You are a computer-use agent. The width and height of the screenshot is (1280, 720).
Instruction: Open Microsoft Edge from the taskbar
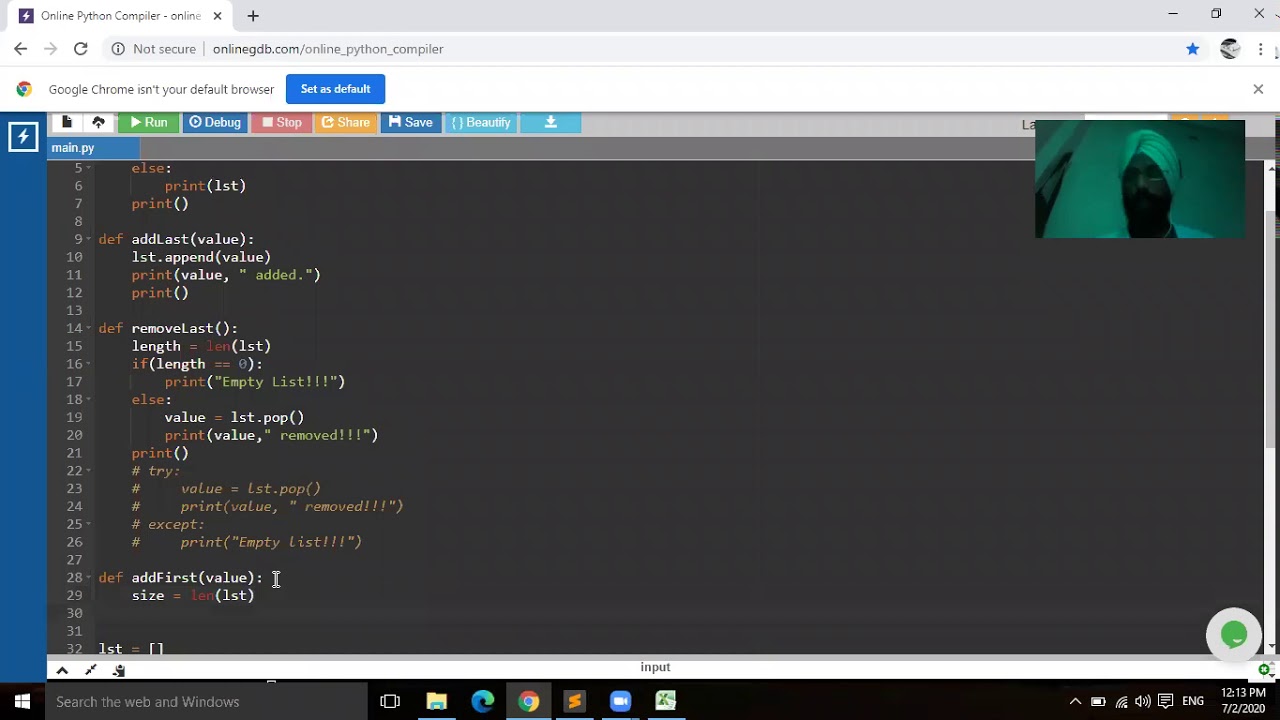point(483,701)
